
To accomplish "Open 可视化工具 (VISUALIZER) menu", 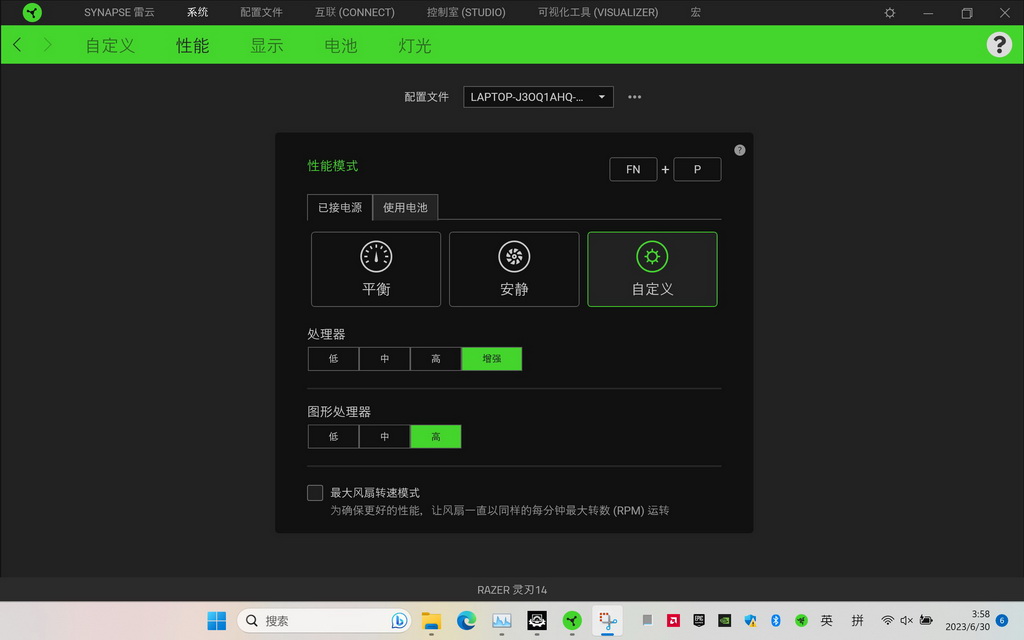I will pyautogui.click(x=598, y=12).
